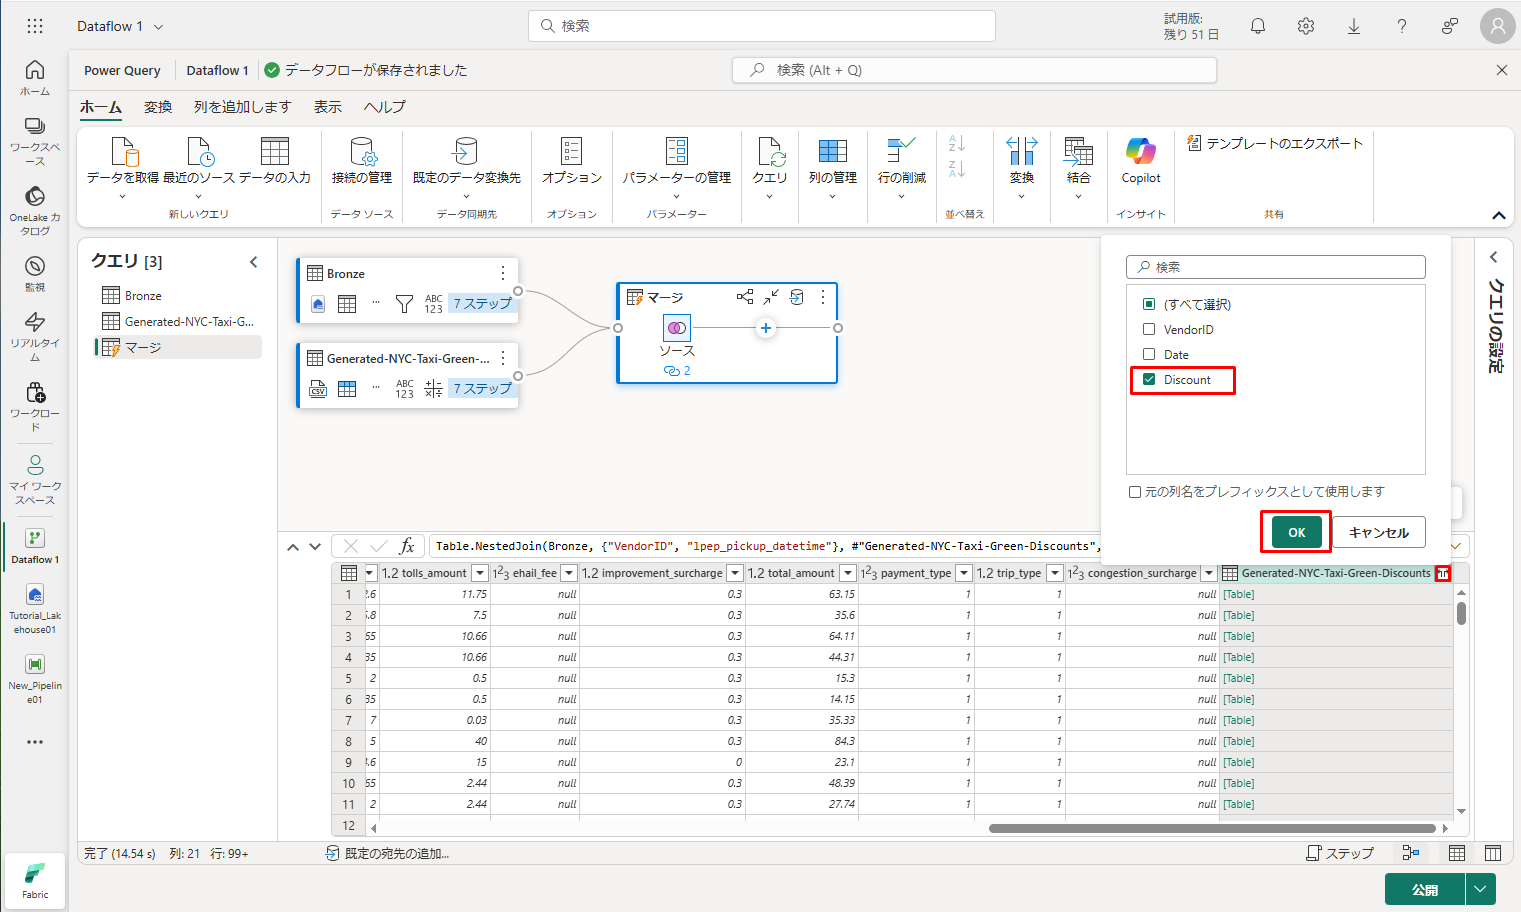
Task: Switch to the 変換 ribbon tab
Action: pos(158,107)
